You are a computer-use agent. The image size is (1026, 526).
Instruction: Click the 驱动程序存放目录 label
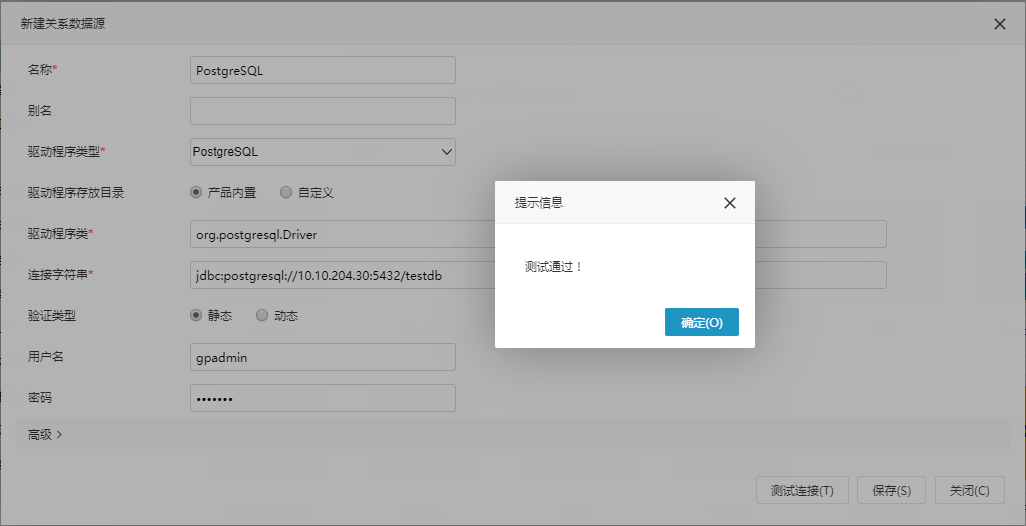(x=76, y=193)
